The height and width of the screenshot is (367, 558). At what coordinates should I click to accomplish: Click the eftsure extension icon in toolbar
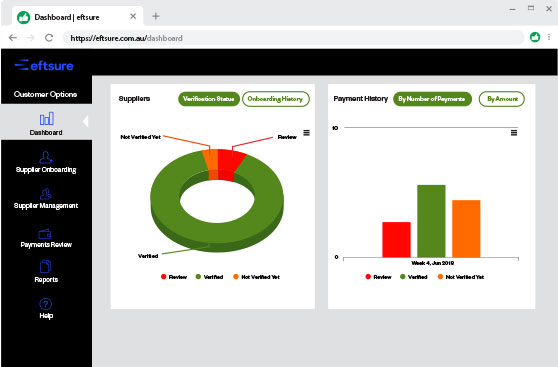click(535, 37)
